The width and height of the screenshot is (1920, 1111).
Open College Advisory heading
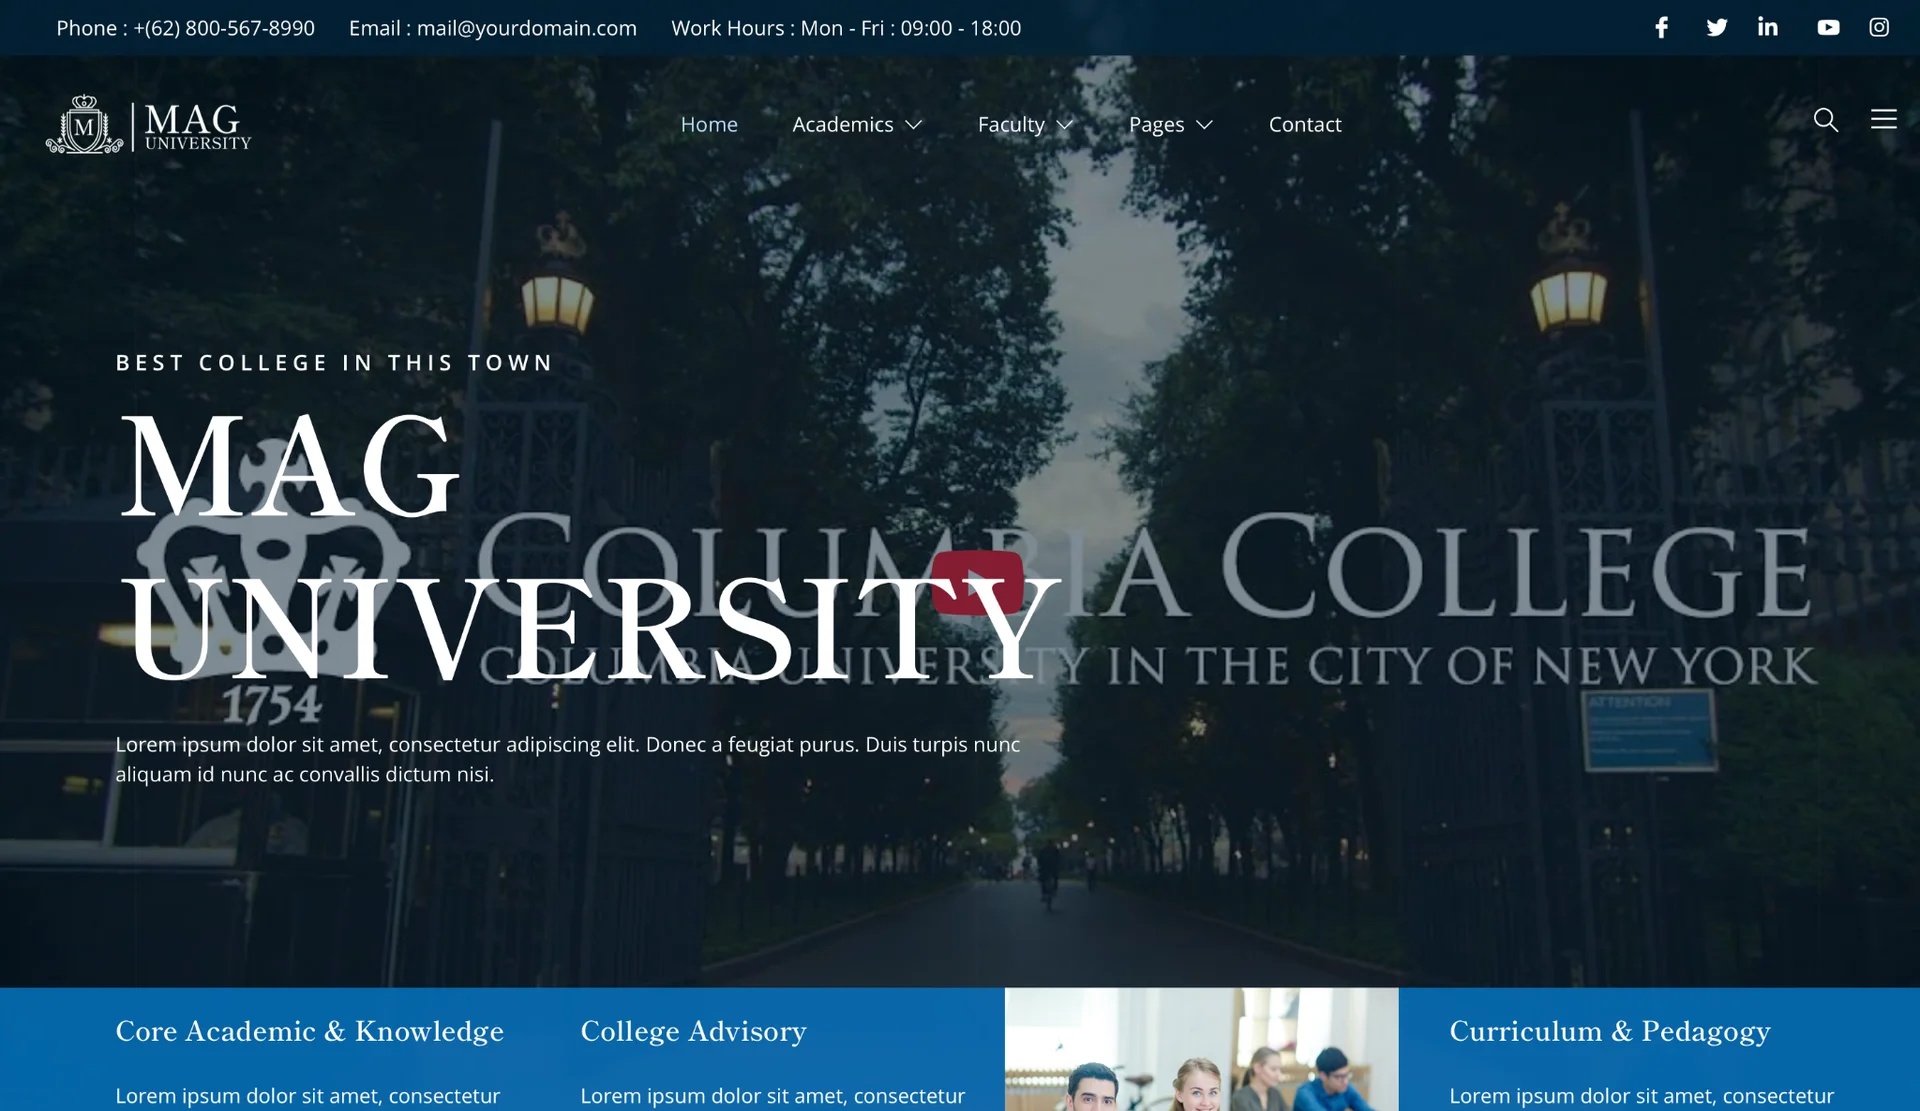(693, 1031)
